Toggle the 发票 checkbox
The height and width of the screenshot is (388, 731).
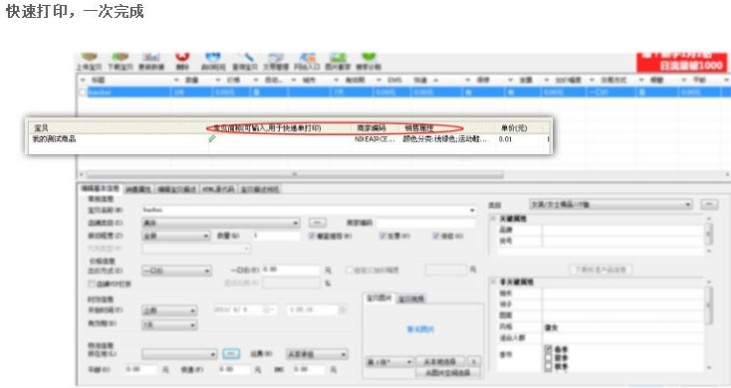383,236
